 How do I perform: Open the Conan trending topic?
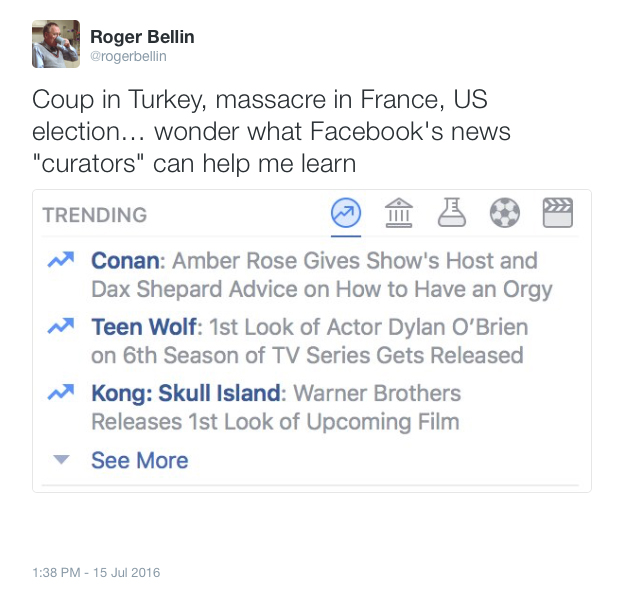click(x=126, y=261)
